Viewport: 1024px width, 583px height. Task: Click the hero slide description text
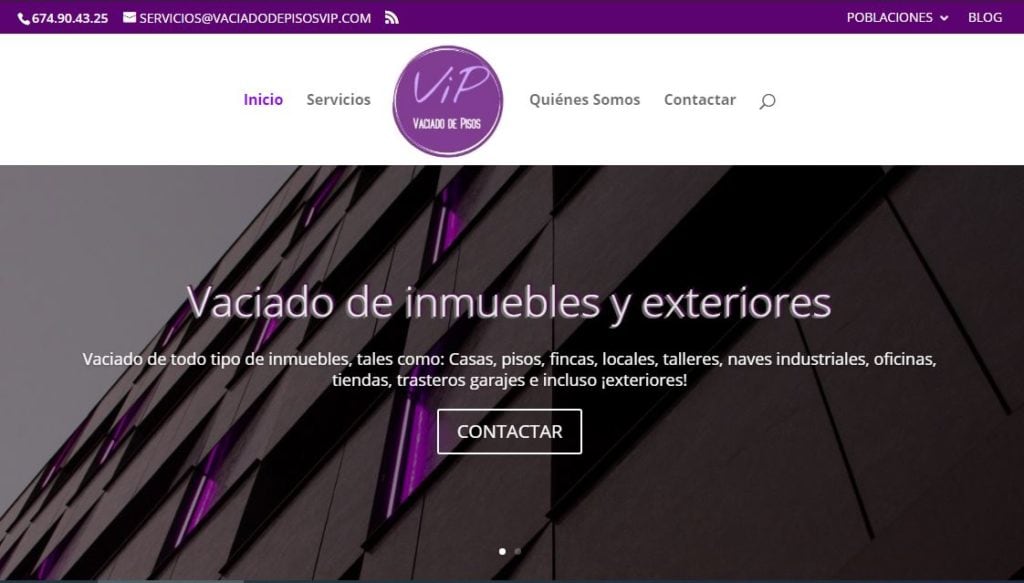click(x=509, y=370)
